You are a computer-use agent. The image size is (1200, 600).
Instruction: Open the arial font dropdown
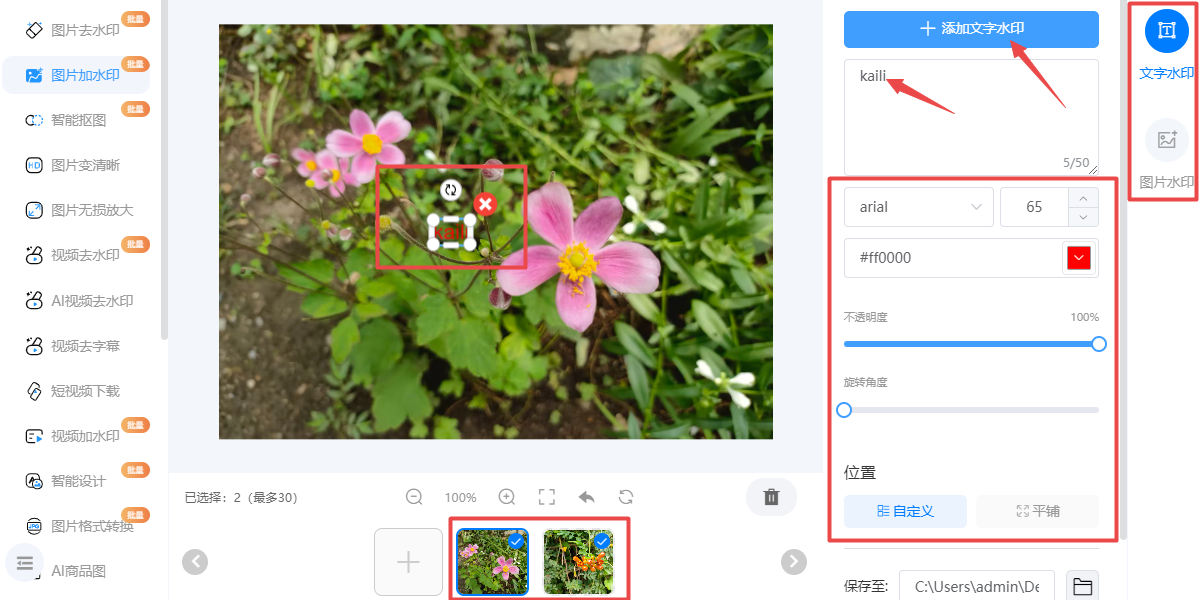pyautogui.click(x=919, y=207)
